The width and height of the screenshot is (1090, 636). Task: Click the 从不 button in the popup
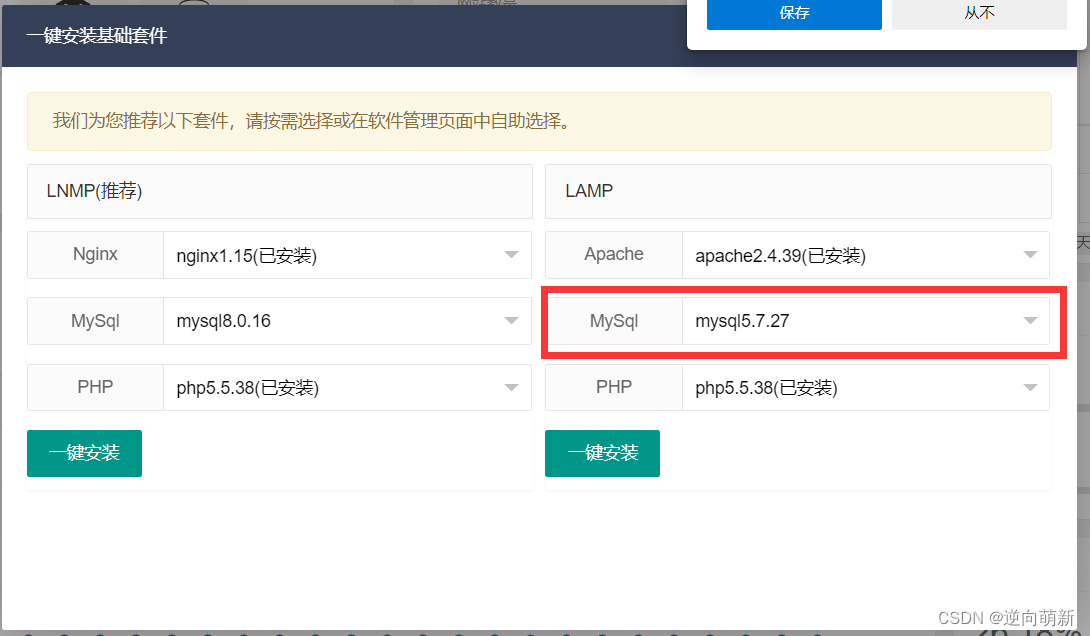(x=978, y=14)
